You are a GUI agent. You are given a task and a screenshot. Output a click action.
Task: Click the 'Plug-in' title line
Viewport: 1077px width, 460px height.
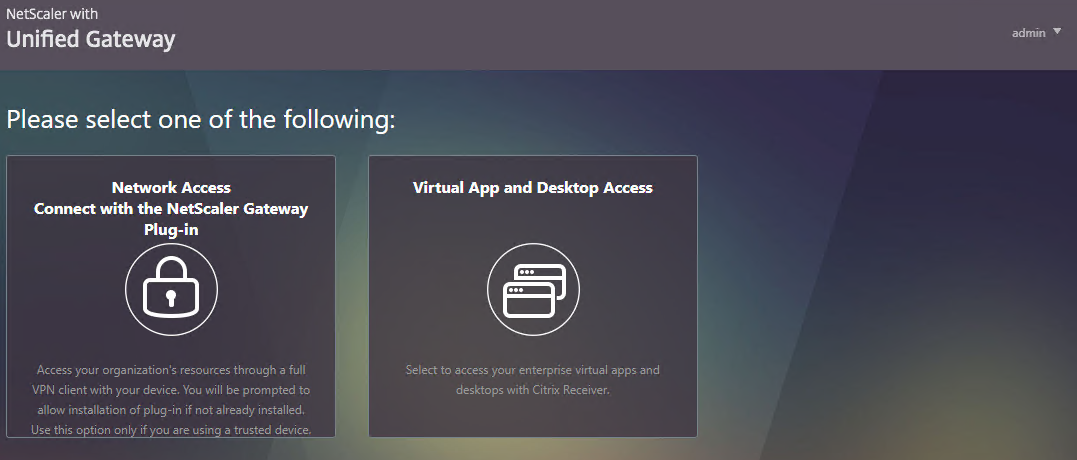(171, 230)
